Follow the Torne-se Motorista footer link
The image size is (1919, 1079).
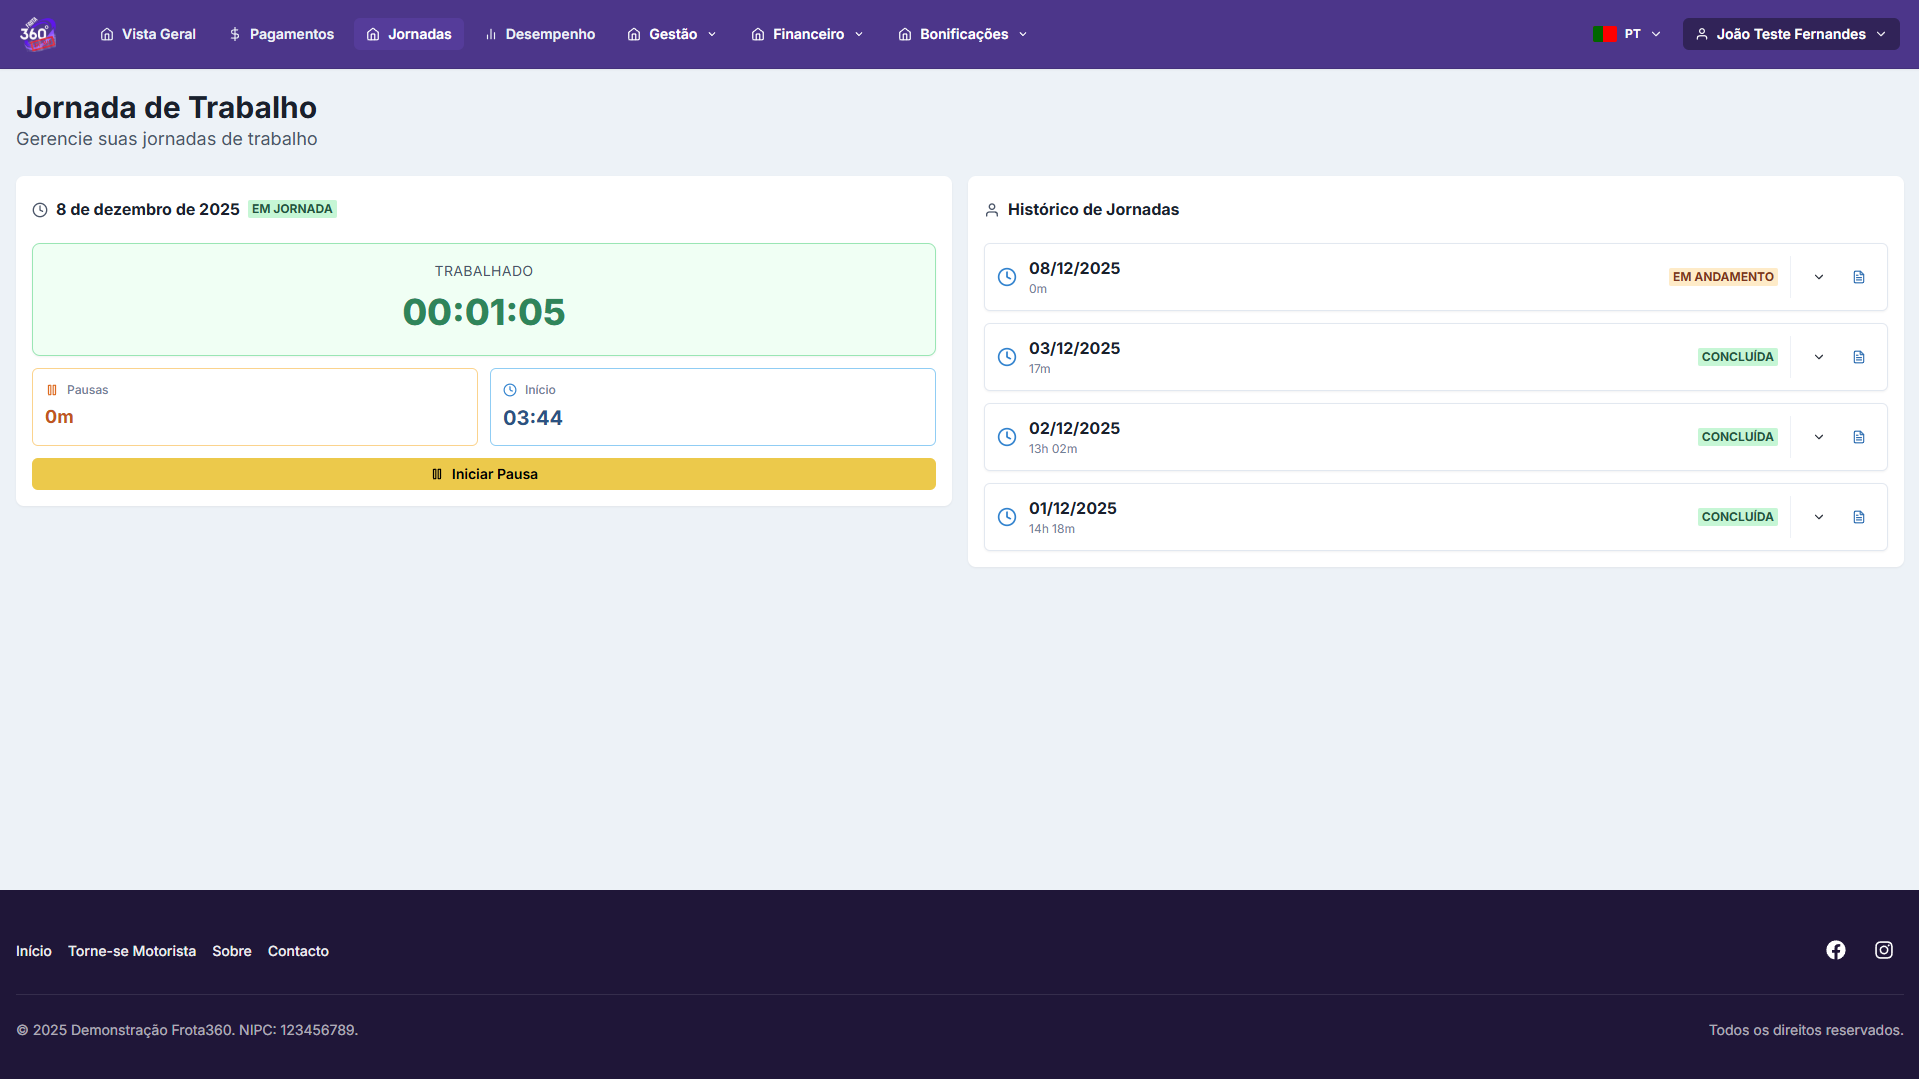tap(132, 951)
